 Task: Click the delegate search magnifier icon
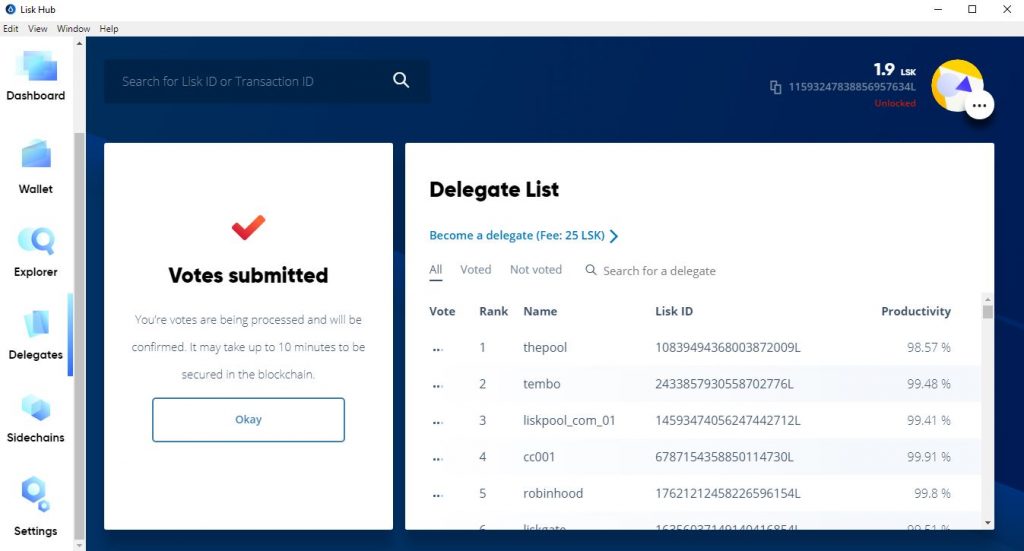(x=590, y=270)
